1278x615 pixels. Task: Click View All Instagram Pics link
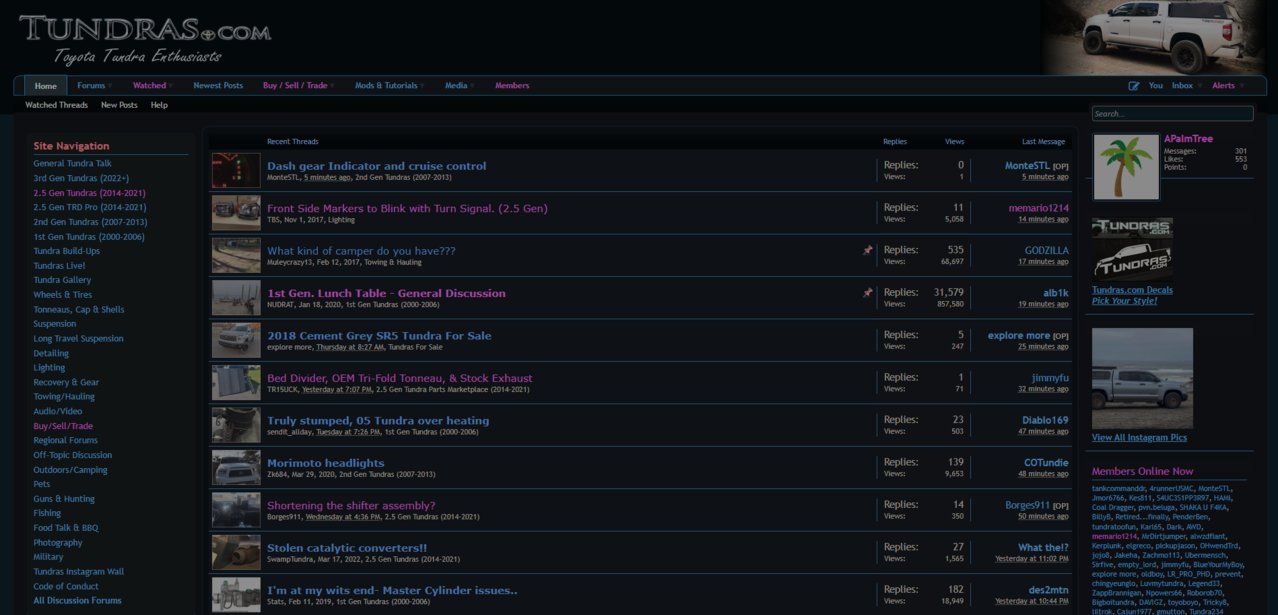(x=1139, y=438)
